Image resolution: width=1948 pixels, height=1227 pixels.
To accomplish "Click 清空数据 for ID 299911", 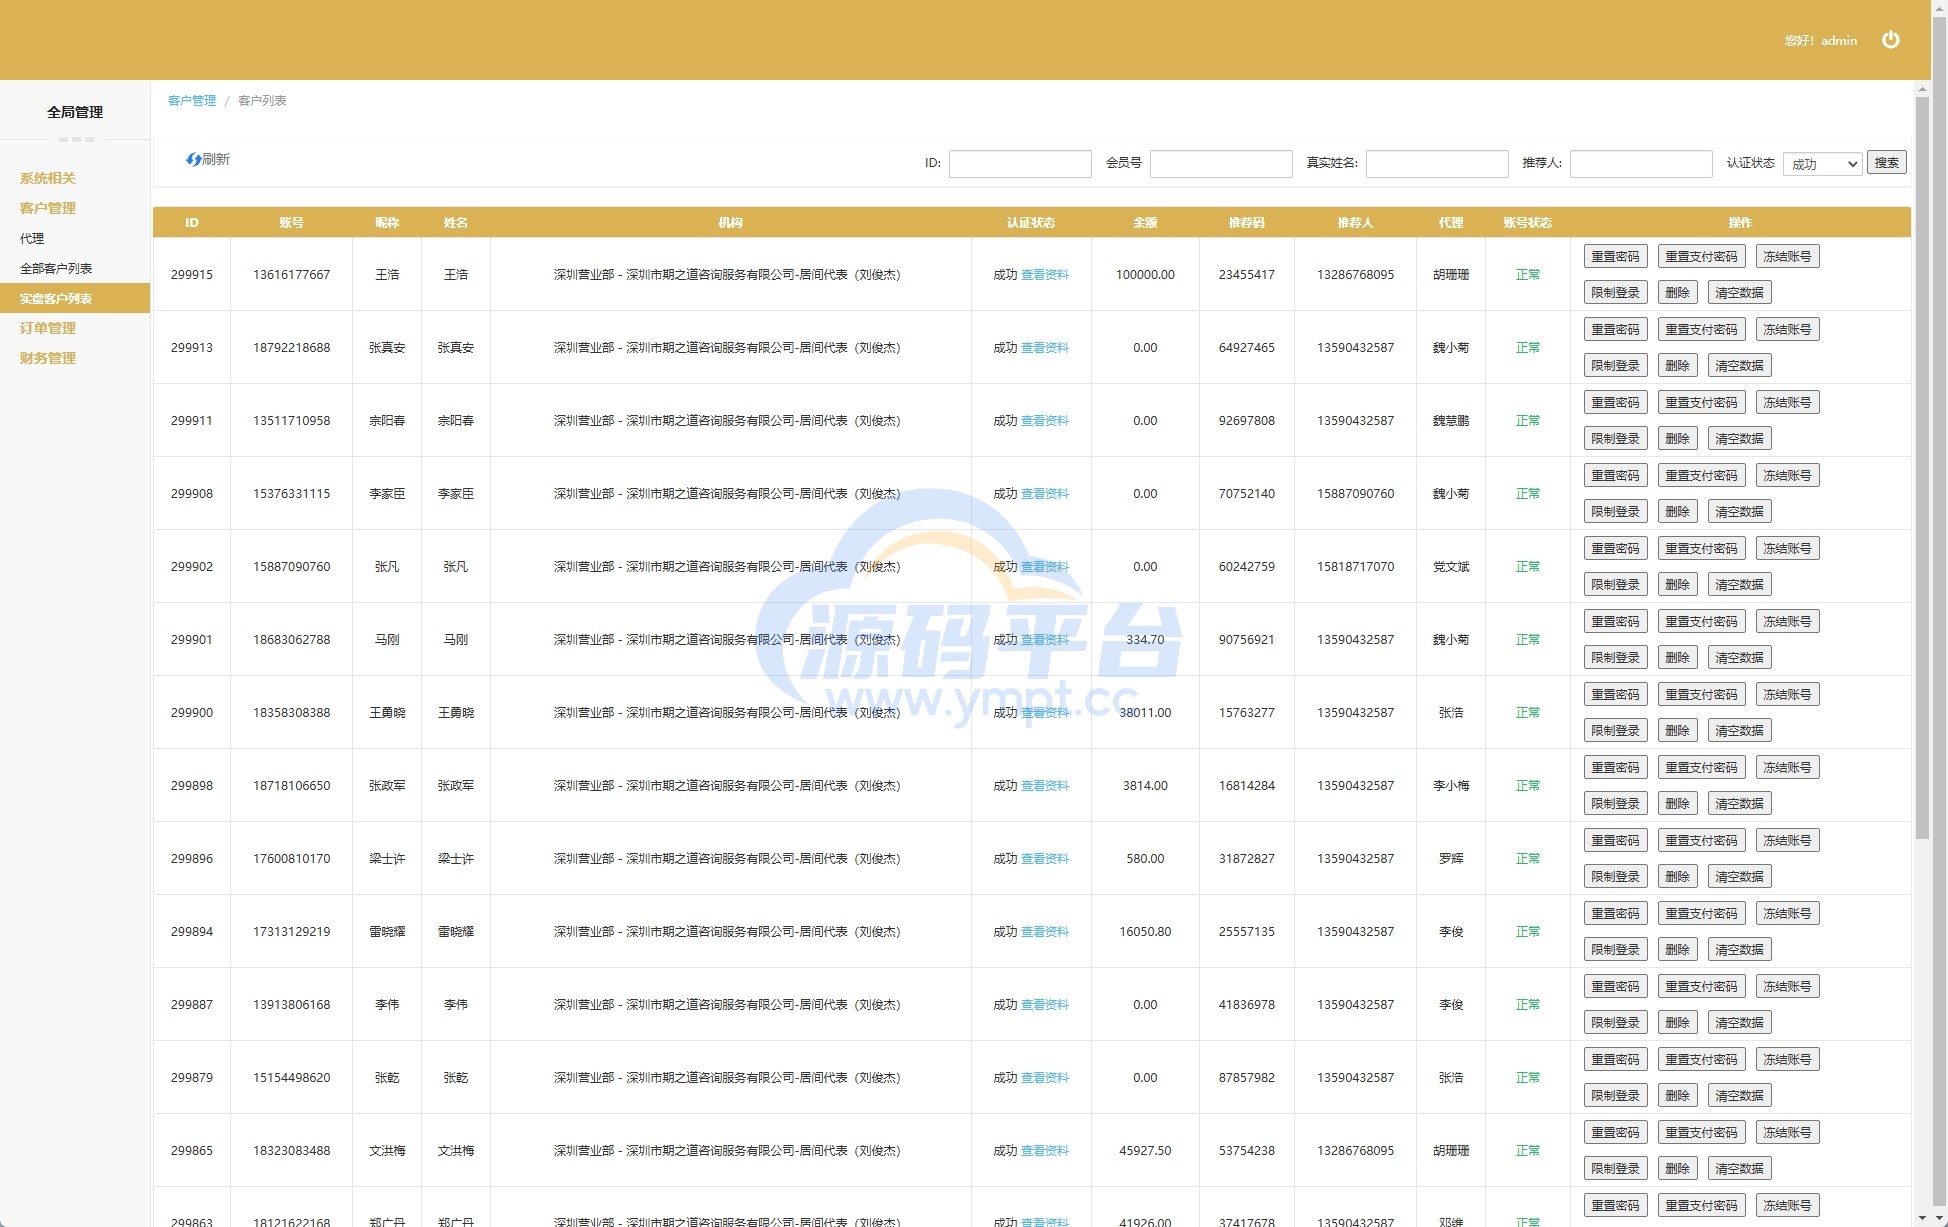I will (1739, 439).
